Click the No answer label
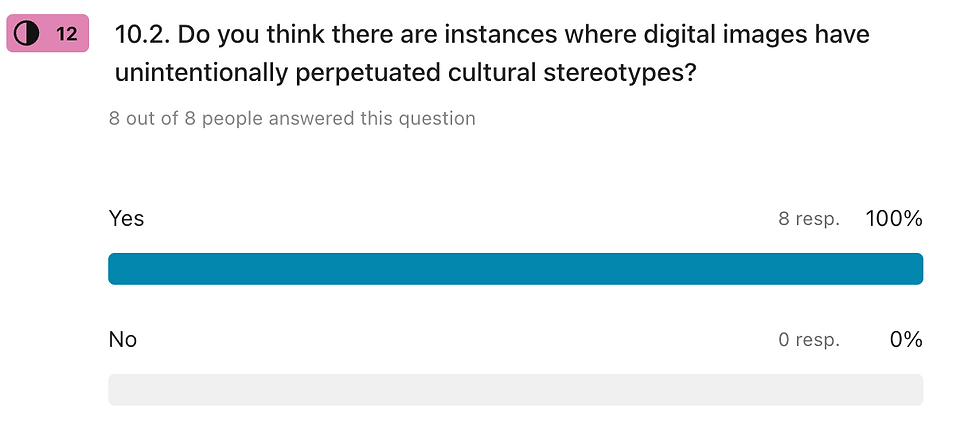Image resolution: width=960 pixels, height=431 pixels. (122, 339)
